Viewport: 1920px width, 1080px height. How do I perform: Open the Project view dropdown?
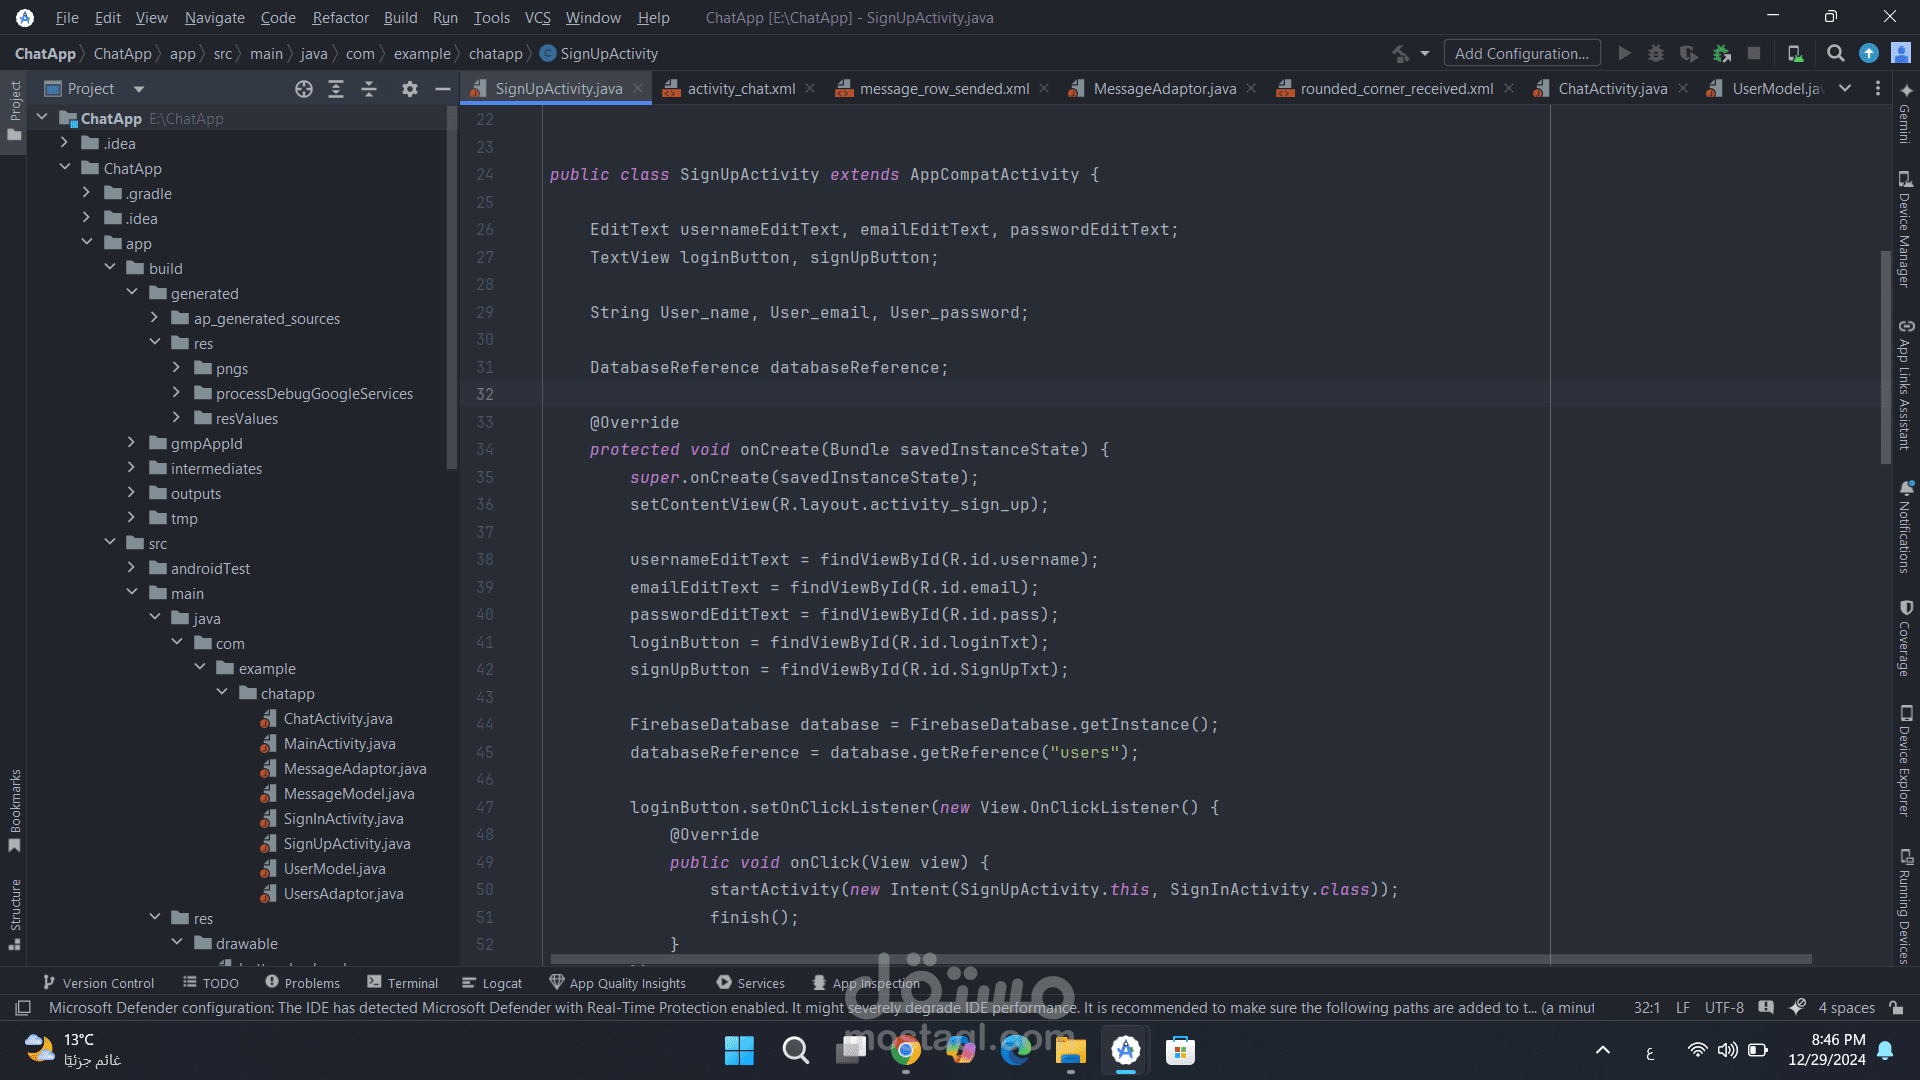[x=139, y=89]
